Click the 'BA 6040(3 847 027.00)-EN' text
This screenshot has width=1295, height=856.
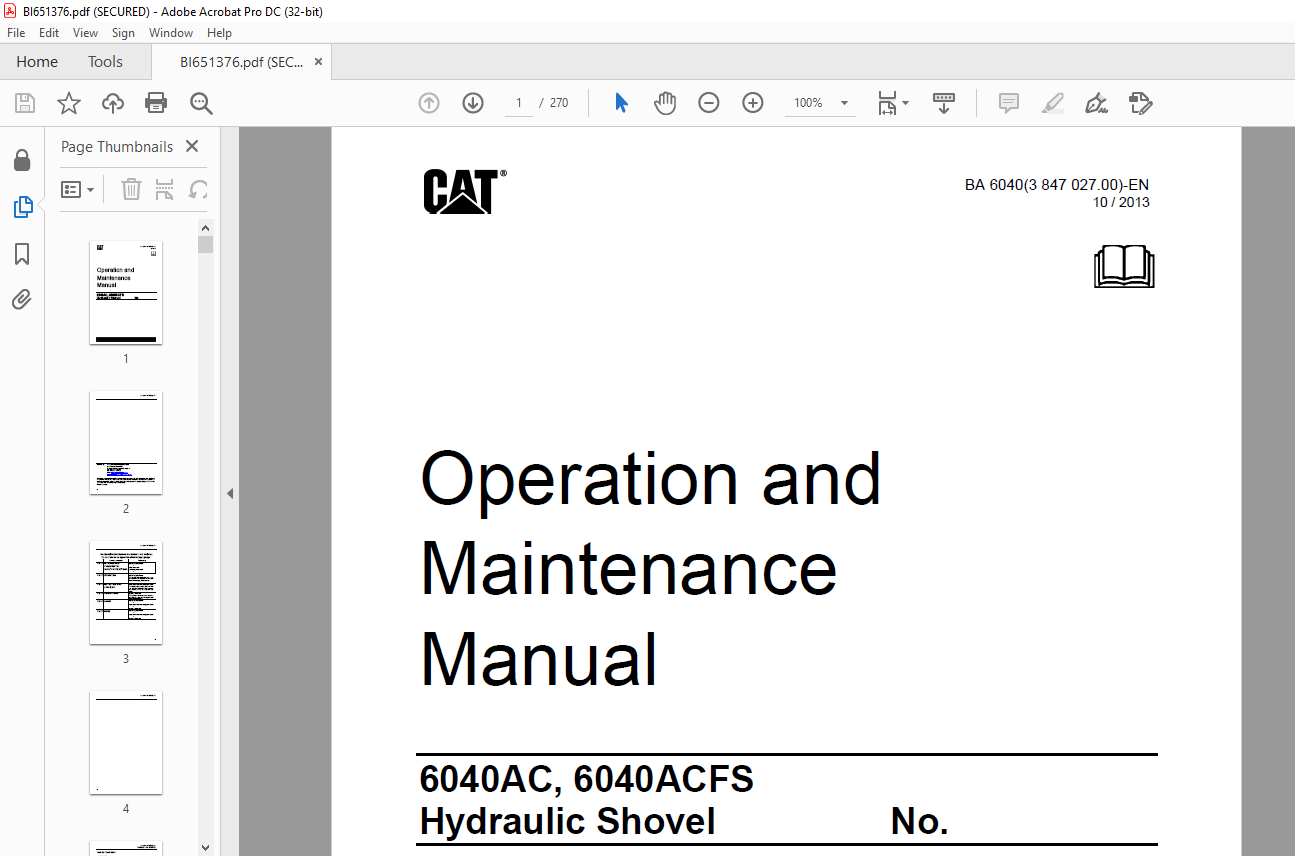[1057, 185]
